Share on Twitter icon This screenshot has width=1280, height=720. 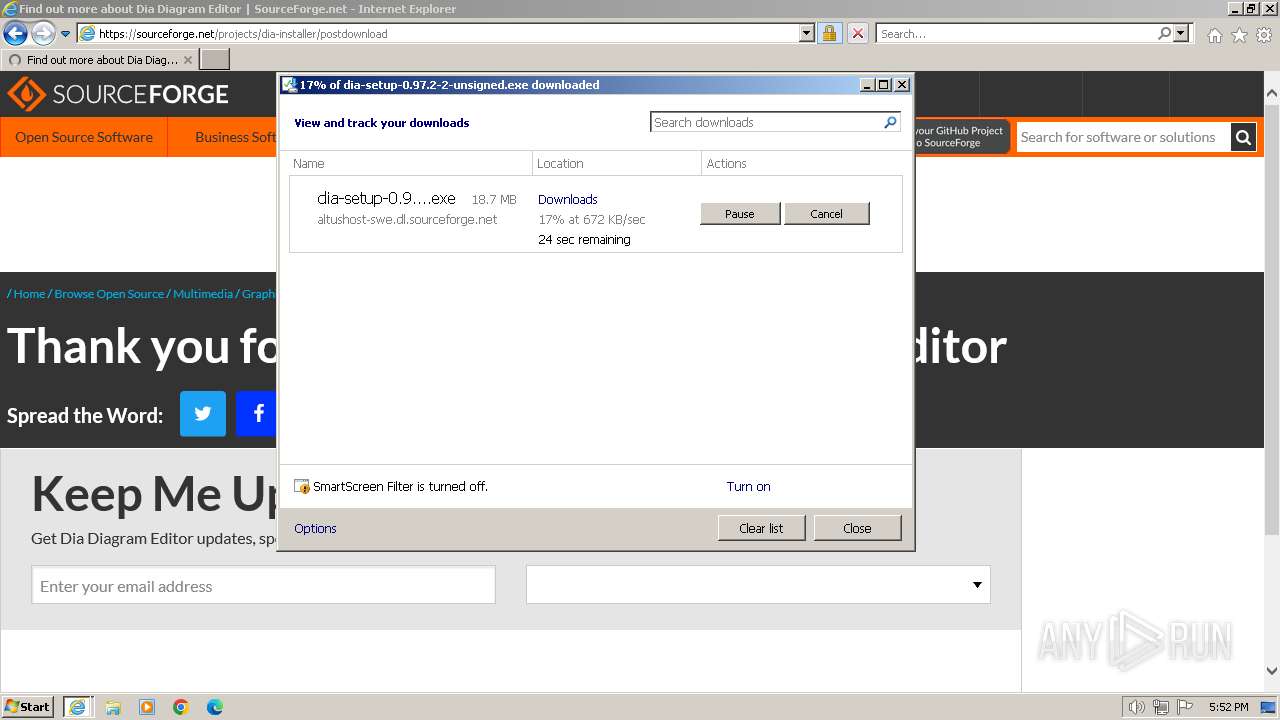coord(203,414)
